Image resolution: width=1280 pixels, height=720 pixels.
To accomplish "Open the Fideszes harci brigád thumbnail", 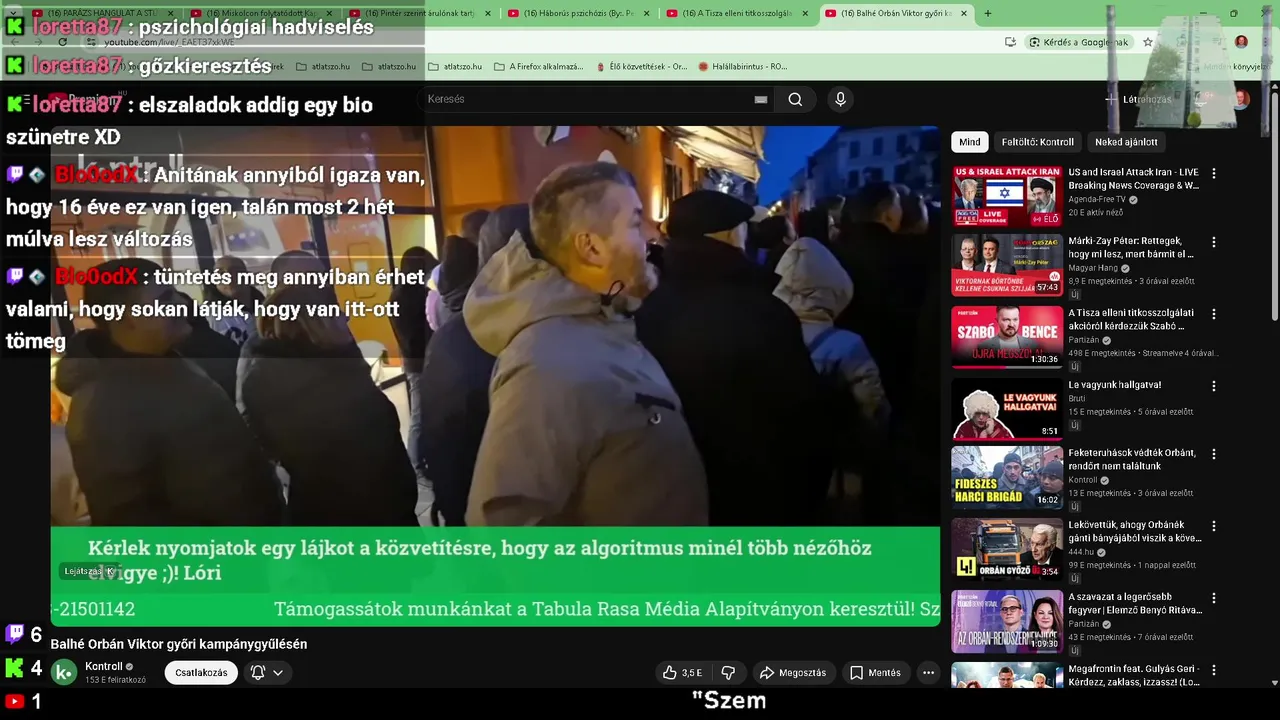I will click(x=1007, y=477).
